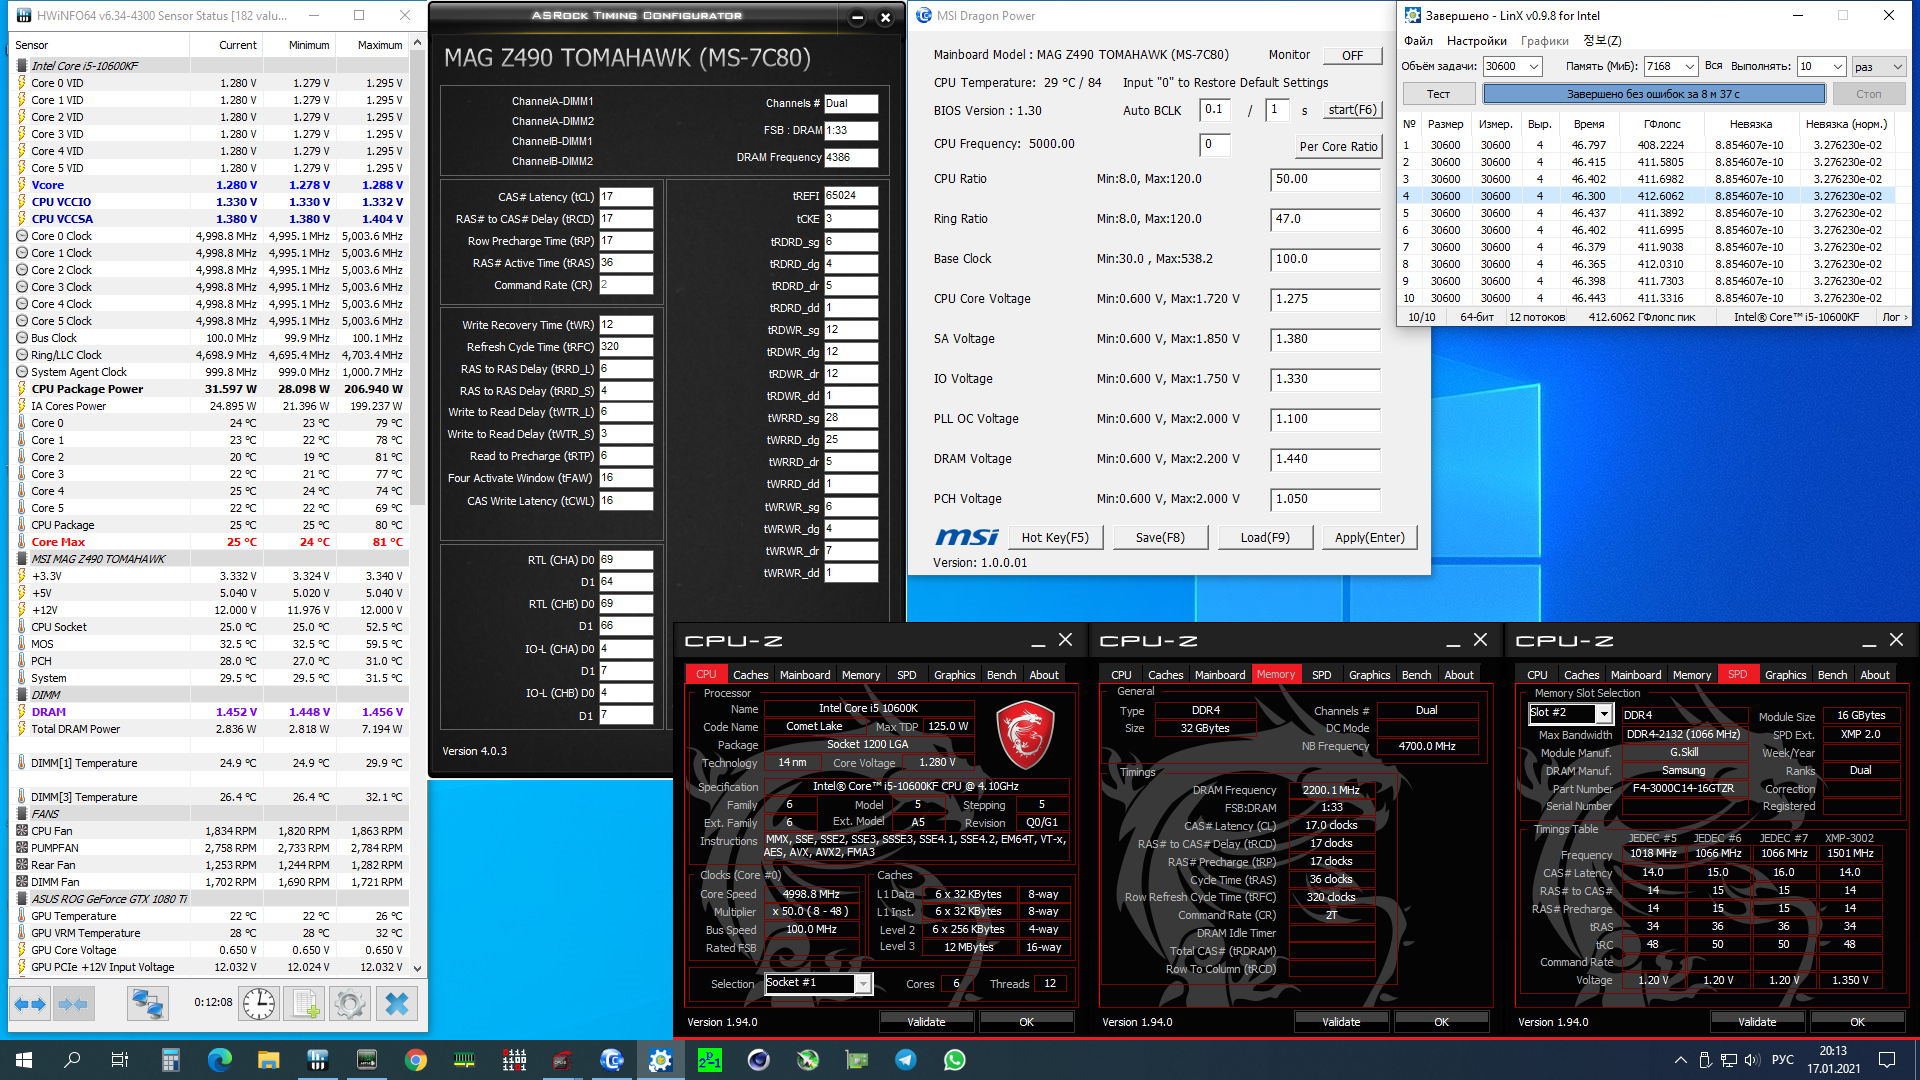Click HWiNFO blue X close sensors icon

point(397,1003)
